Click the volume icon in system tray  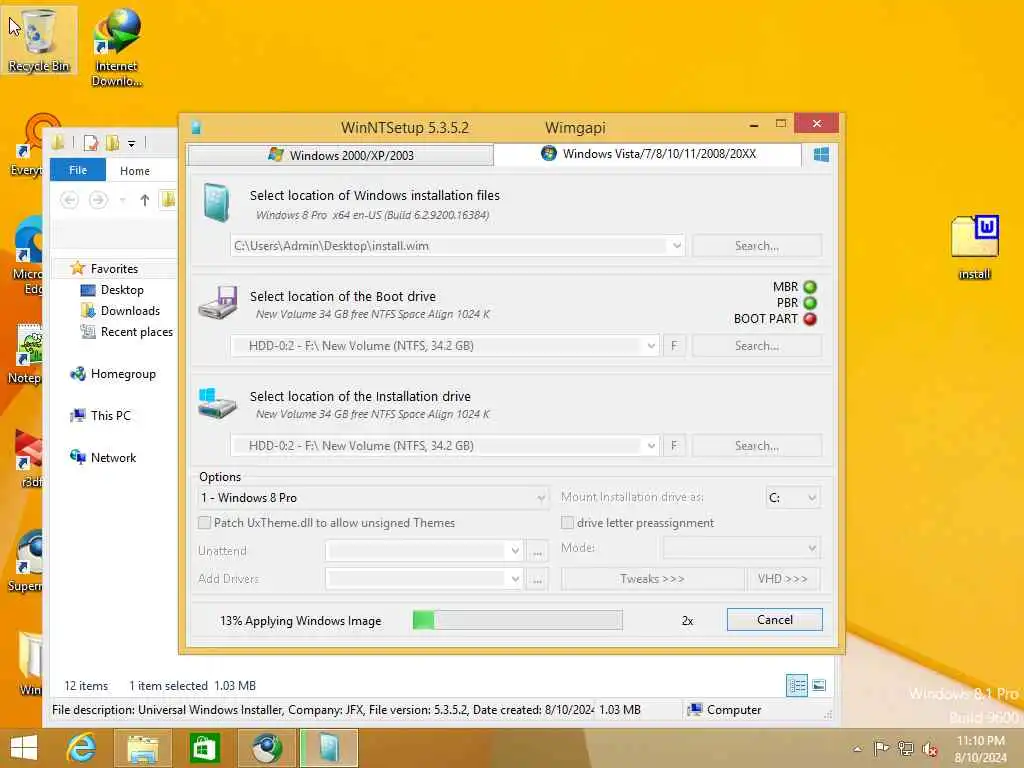click(929, 749)
